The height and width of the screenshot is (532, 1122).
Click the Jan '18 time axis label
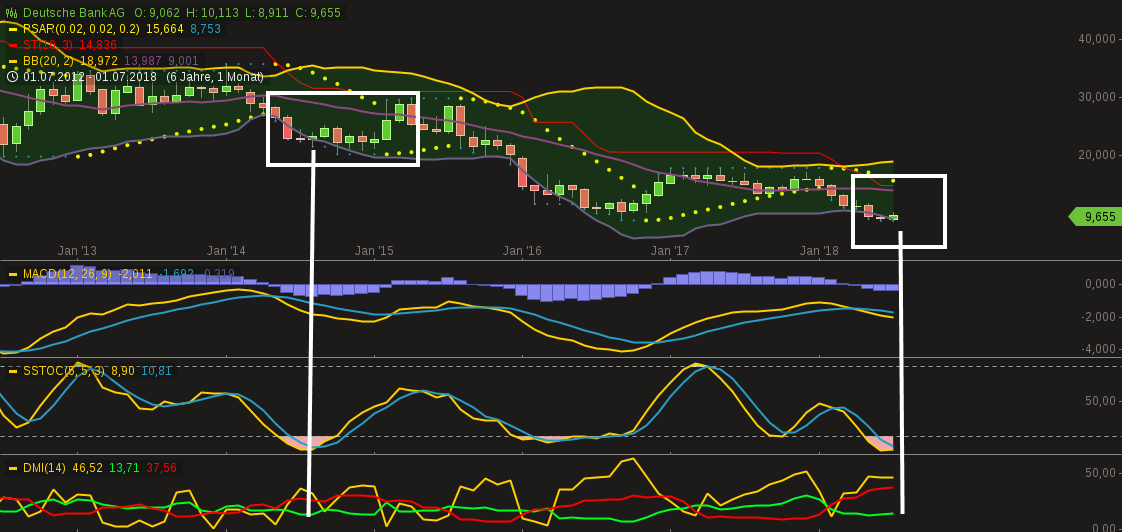tap(819, 251)
